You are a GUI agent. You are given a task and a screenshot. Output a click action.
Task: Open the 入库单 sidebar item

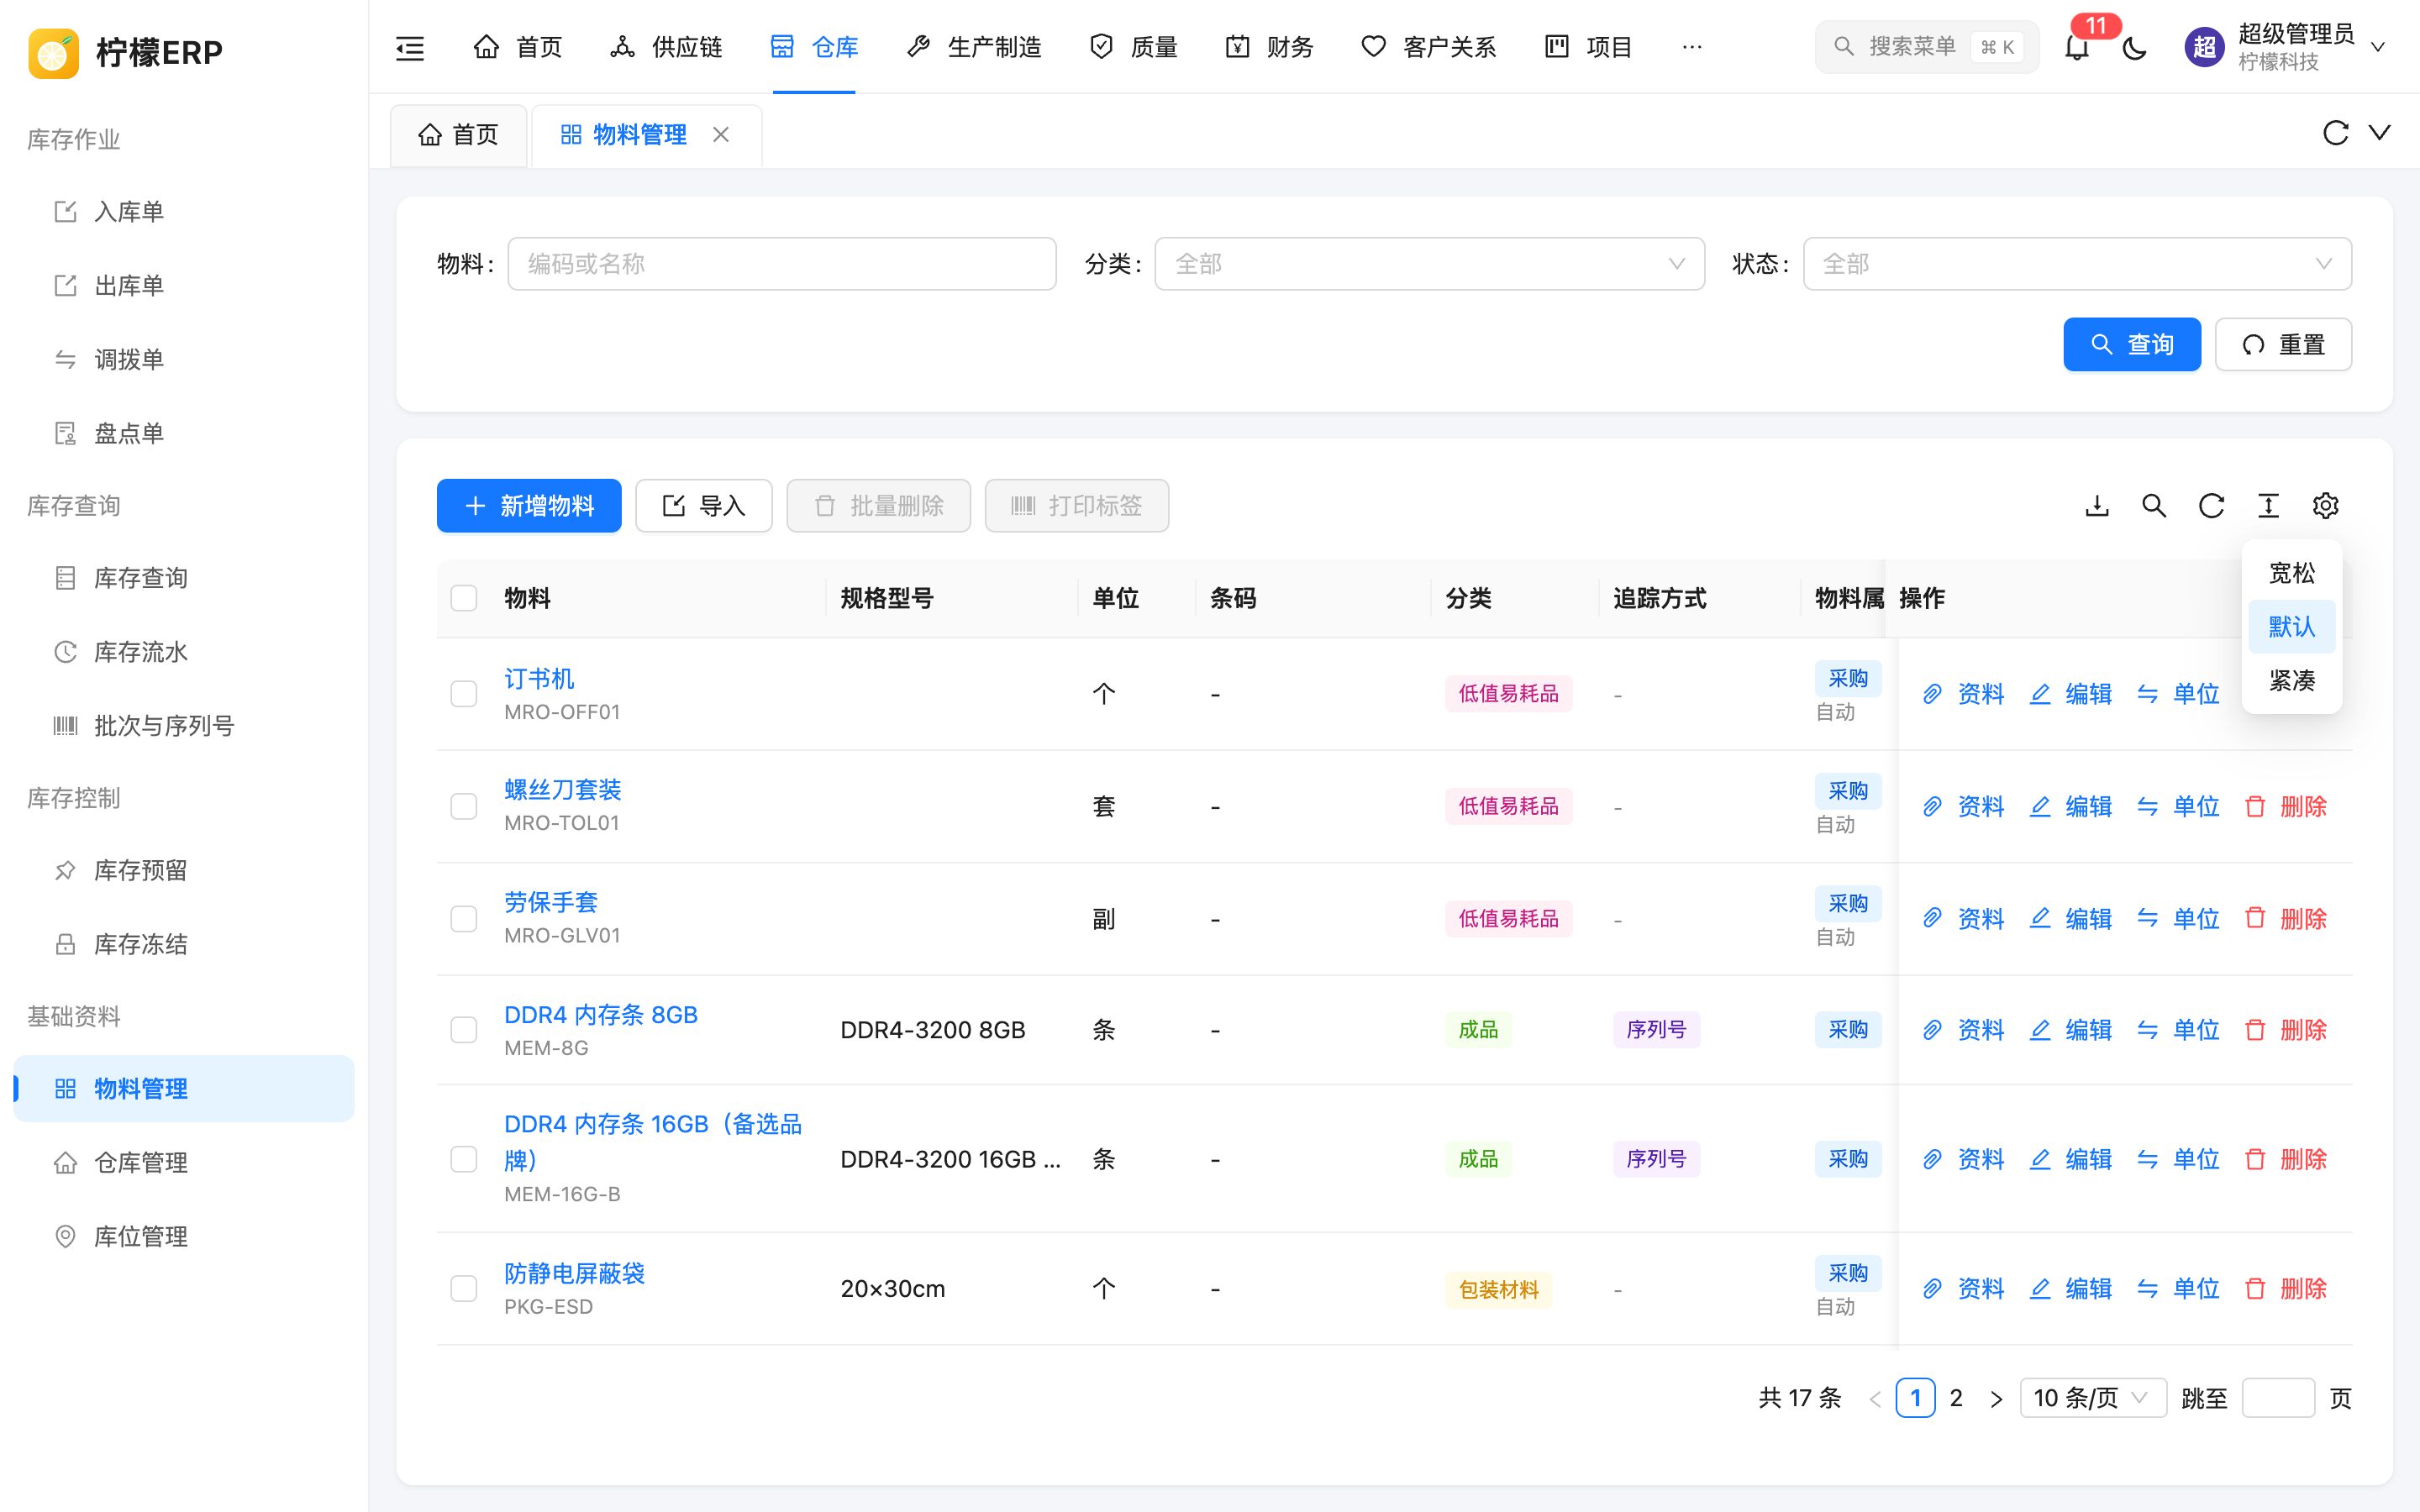[184, 212]
